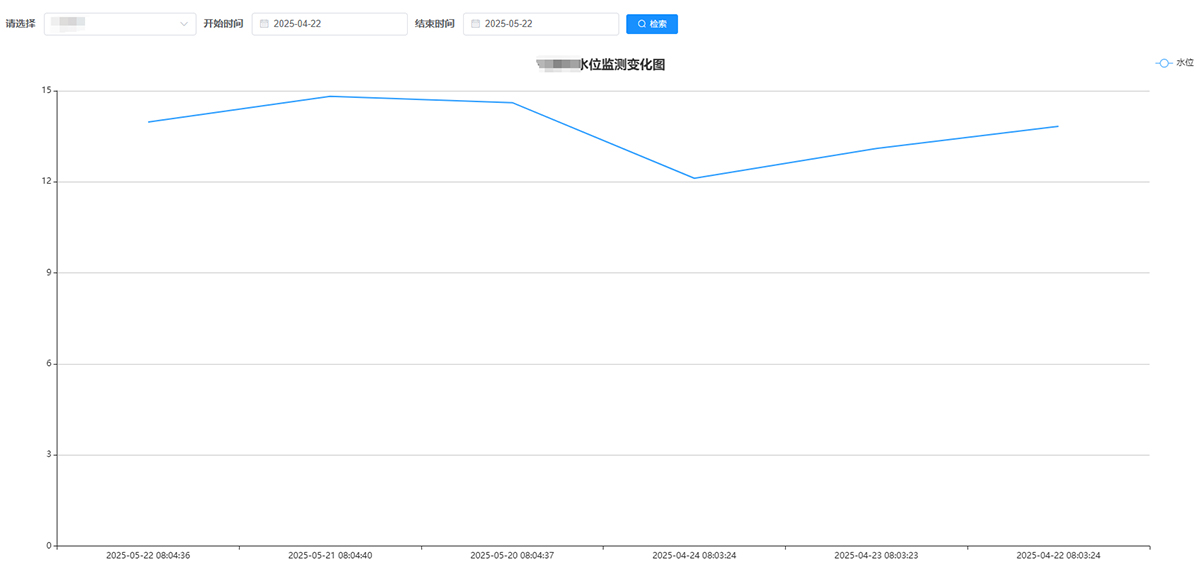Open the 请选择 station select box
The height and width of the screenshot is (579, 1200).
(119, 24)
